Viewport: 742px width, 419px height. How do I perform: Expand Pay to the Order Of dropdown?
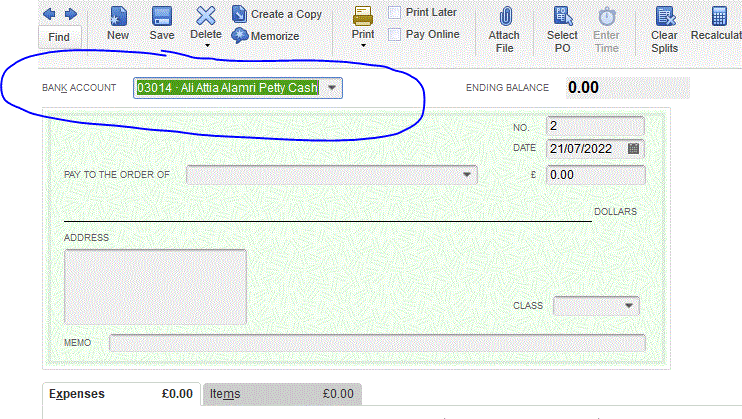coord(467,175)
